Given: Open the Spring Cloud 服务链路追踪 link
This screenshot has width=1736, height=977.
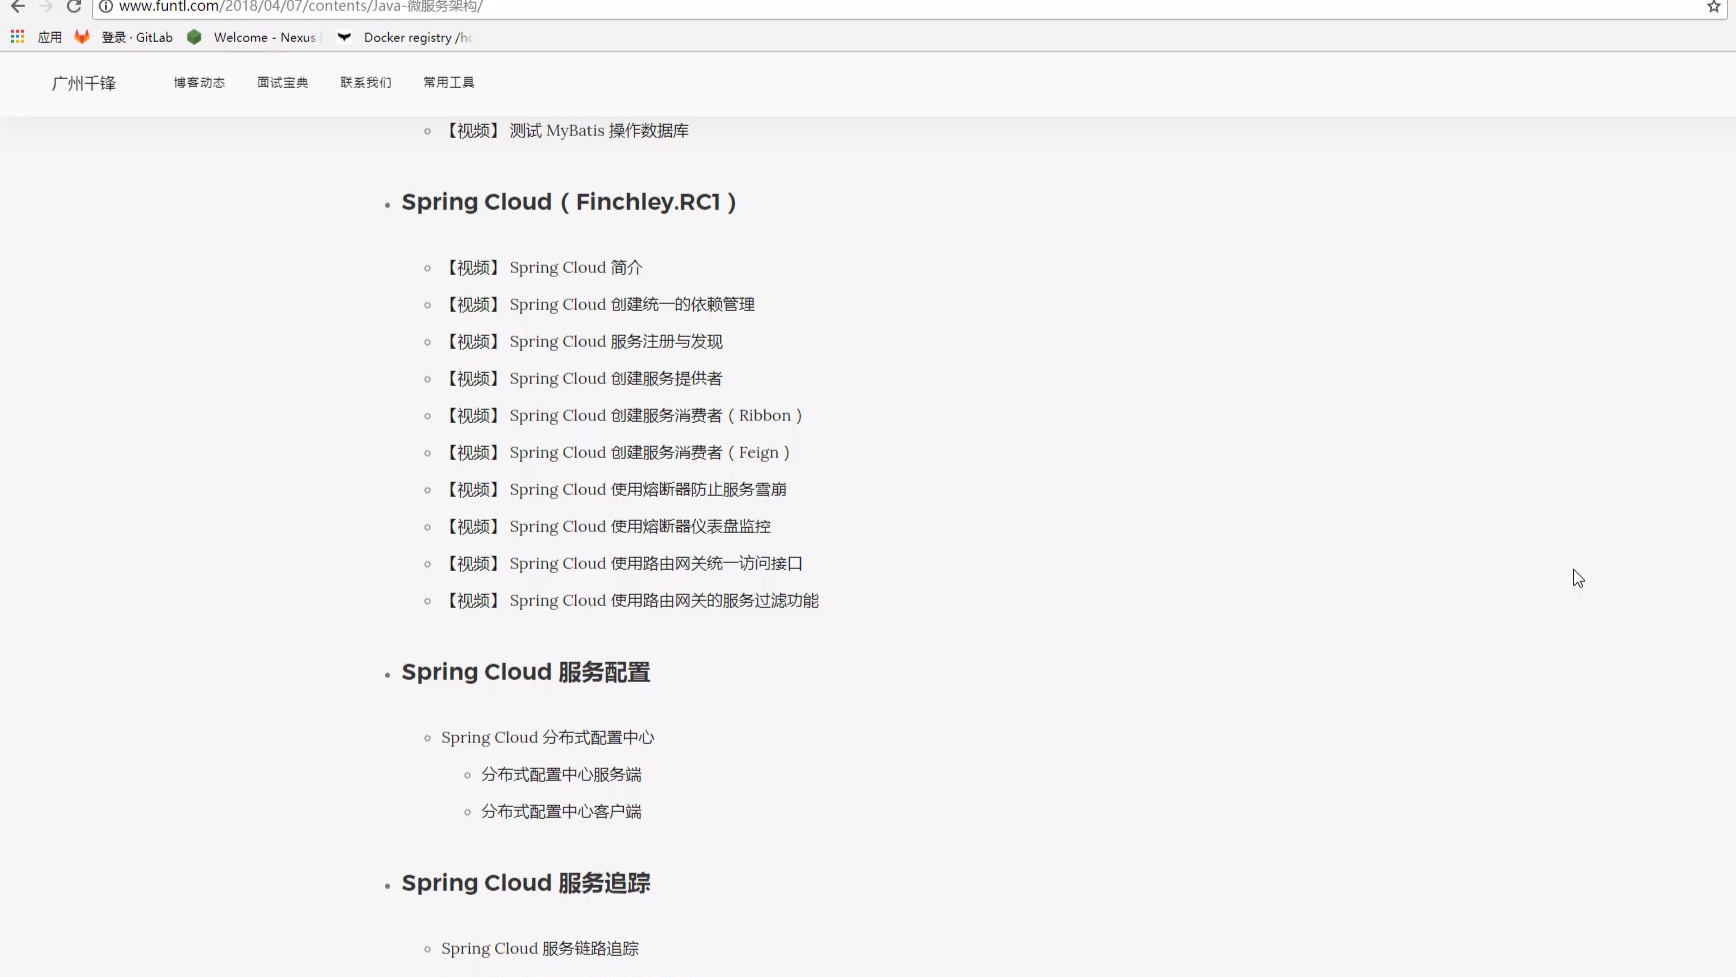Looking at the screenshot, I should [x=540, y=949].
